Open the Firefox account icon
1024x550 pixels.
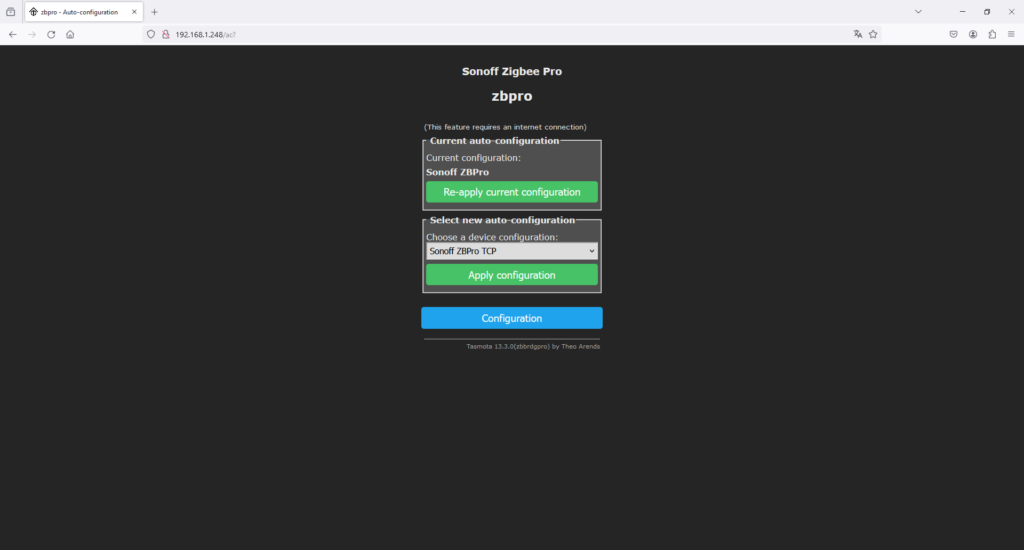click(x=973, y=34)
